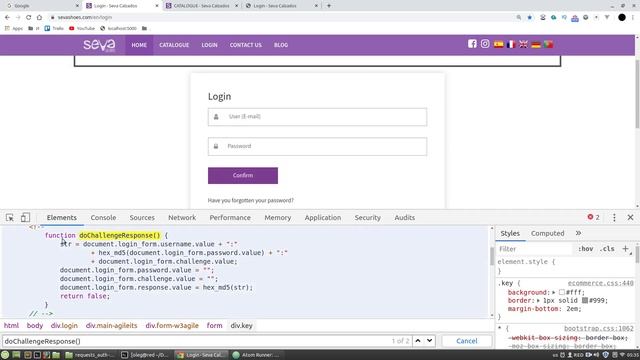Open a new browser tab
The image size is (640, 360).
tap(329, 6)
